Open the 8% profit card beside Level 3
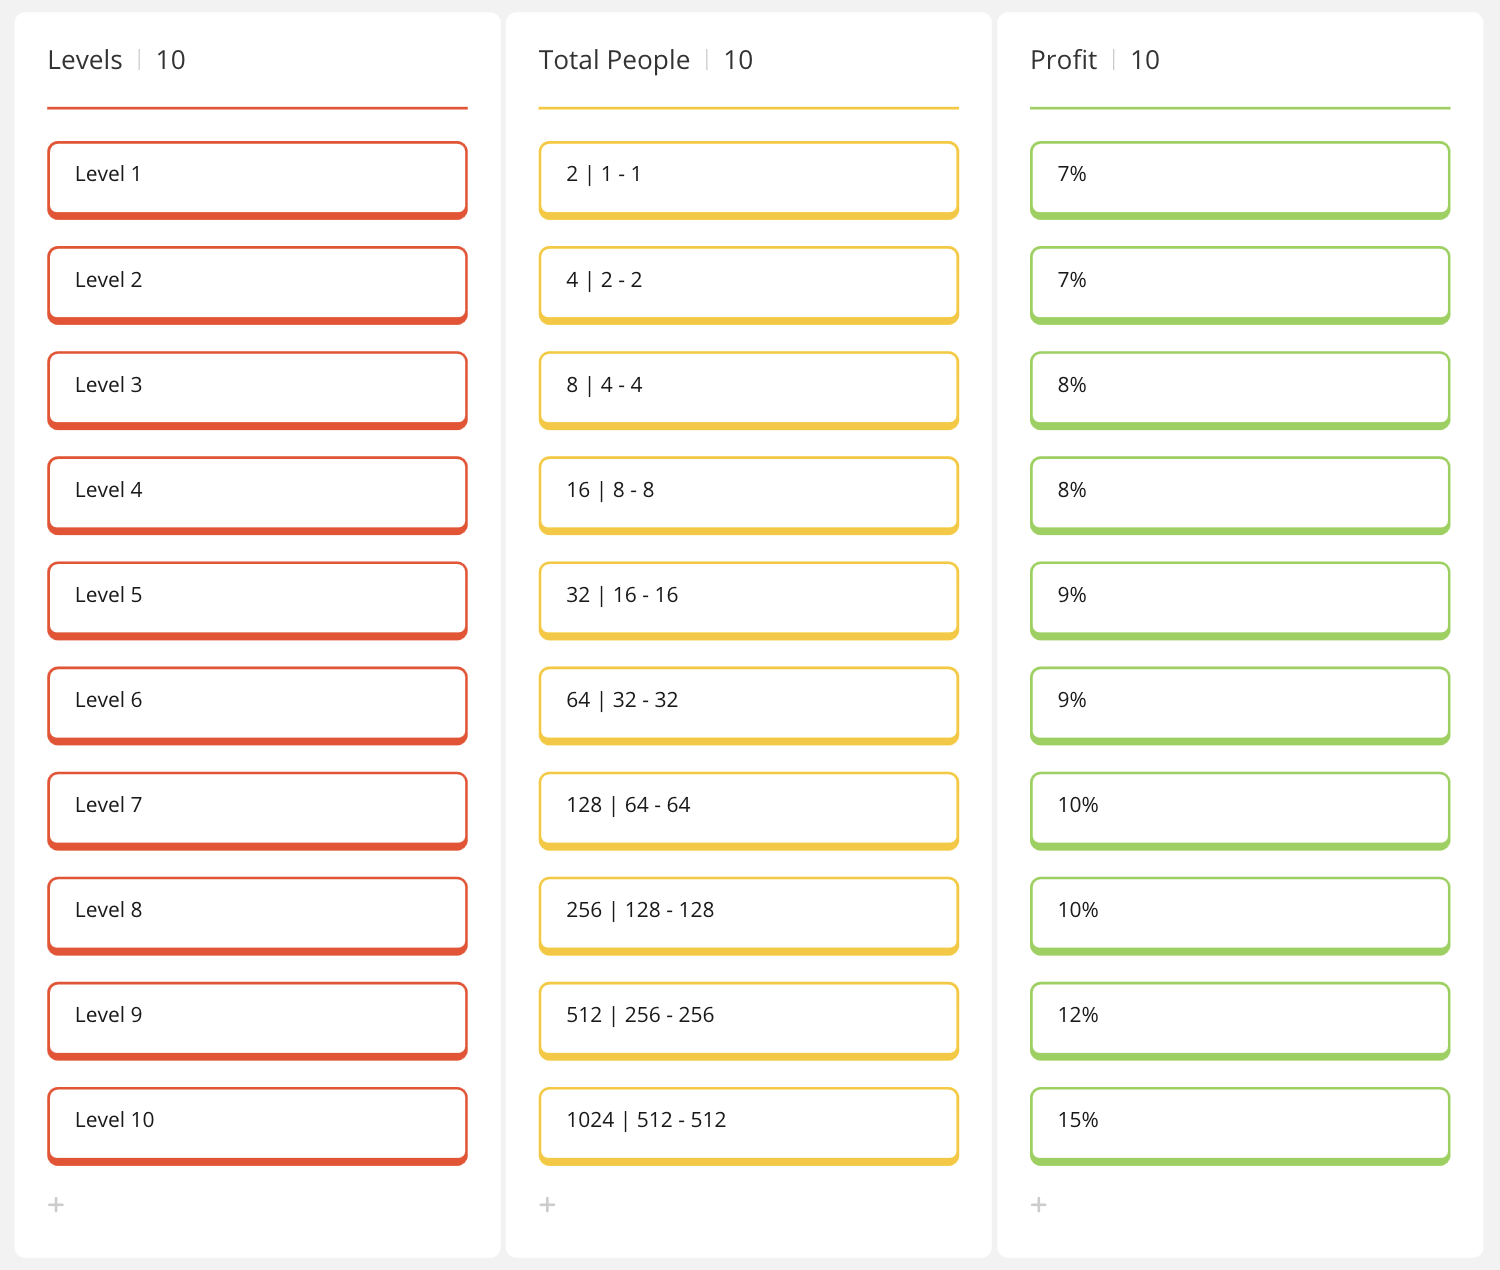 pos(1240,390)
